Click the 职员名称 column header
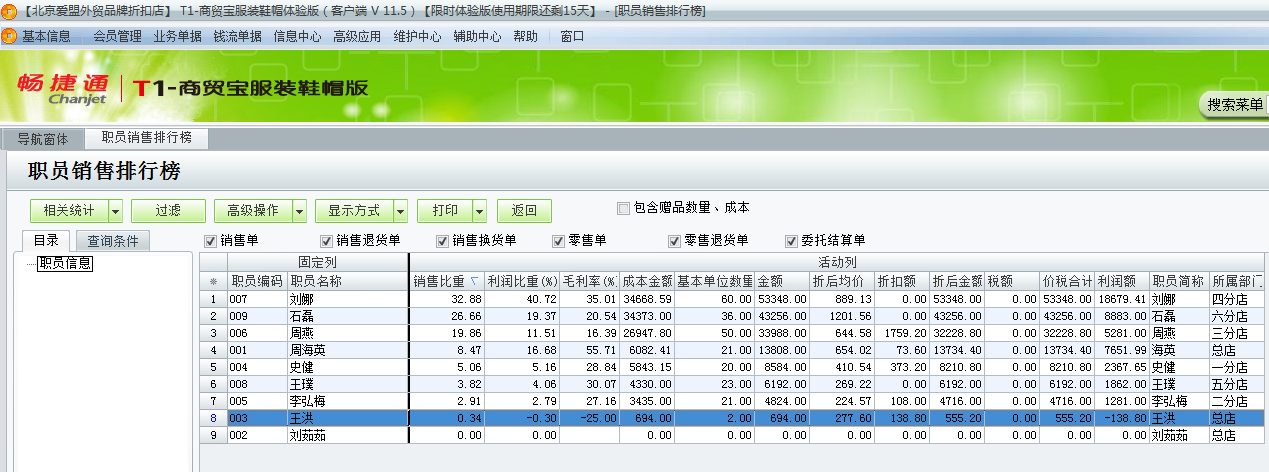This screenshot has height=472, width=1269. [x=347, y=282]
